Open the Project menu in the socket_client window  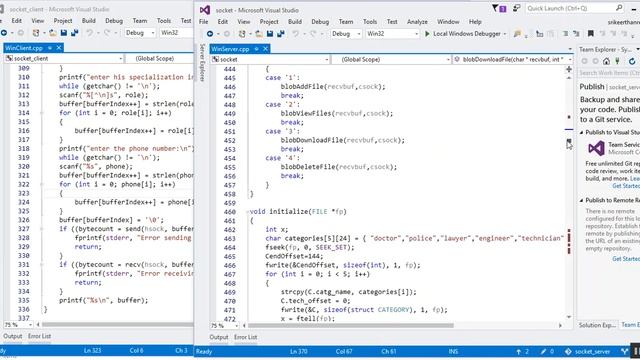63,20
